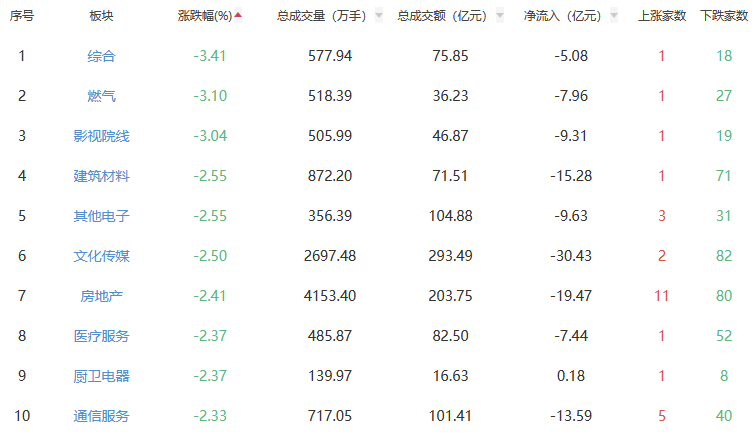This screenshot has height=435, width=753.
Task: Open the 综合 sector link
Action: pos(101,56)
